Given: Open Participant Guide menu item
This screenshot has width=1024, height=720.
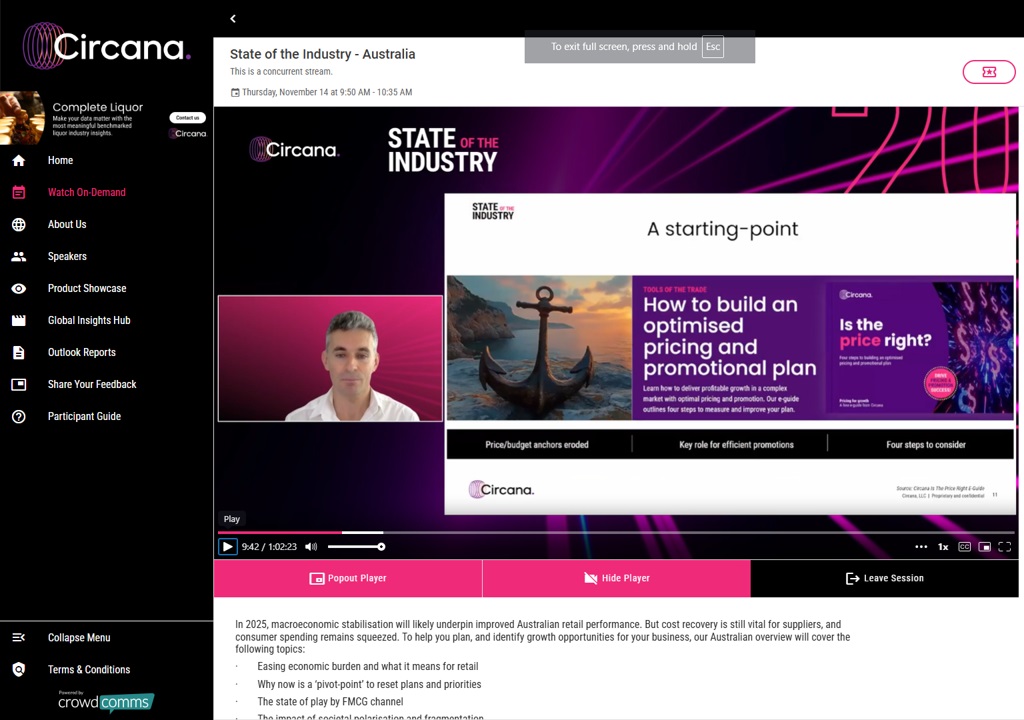Looking at the screenshot, I should (84, 416).
